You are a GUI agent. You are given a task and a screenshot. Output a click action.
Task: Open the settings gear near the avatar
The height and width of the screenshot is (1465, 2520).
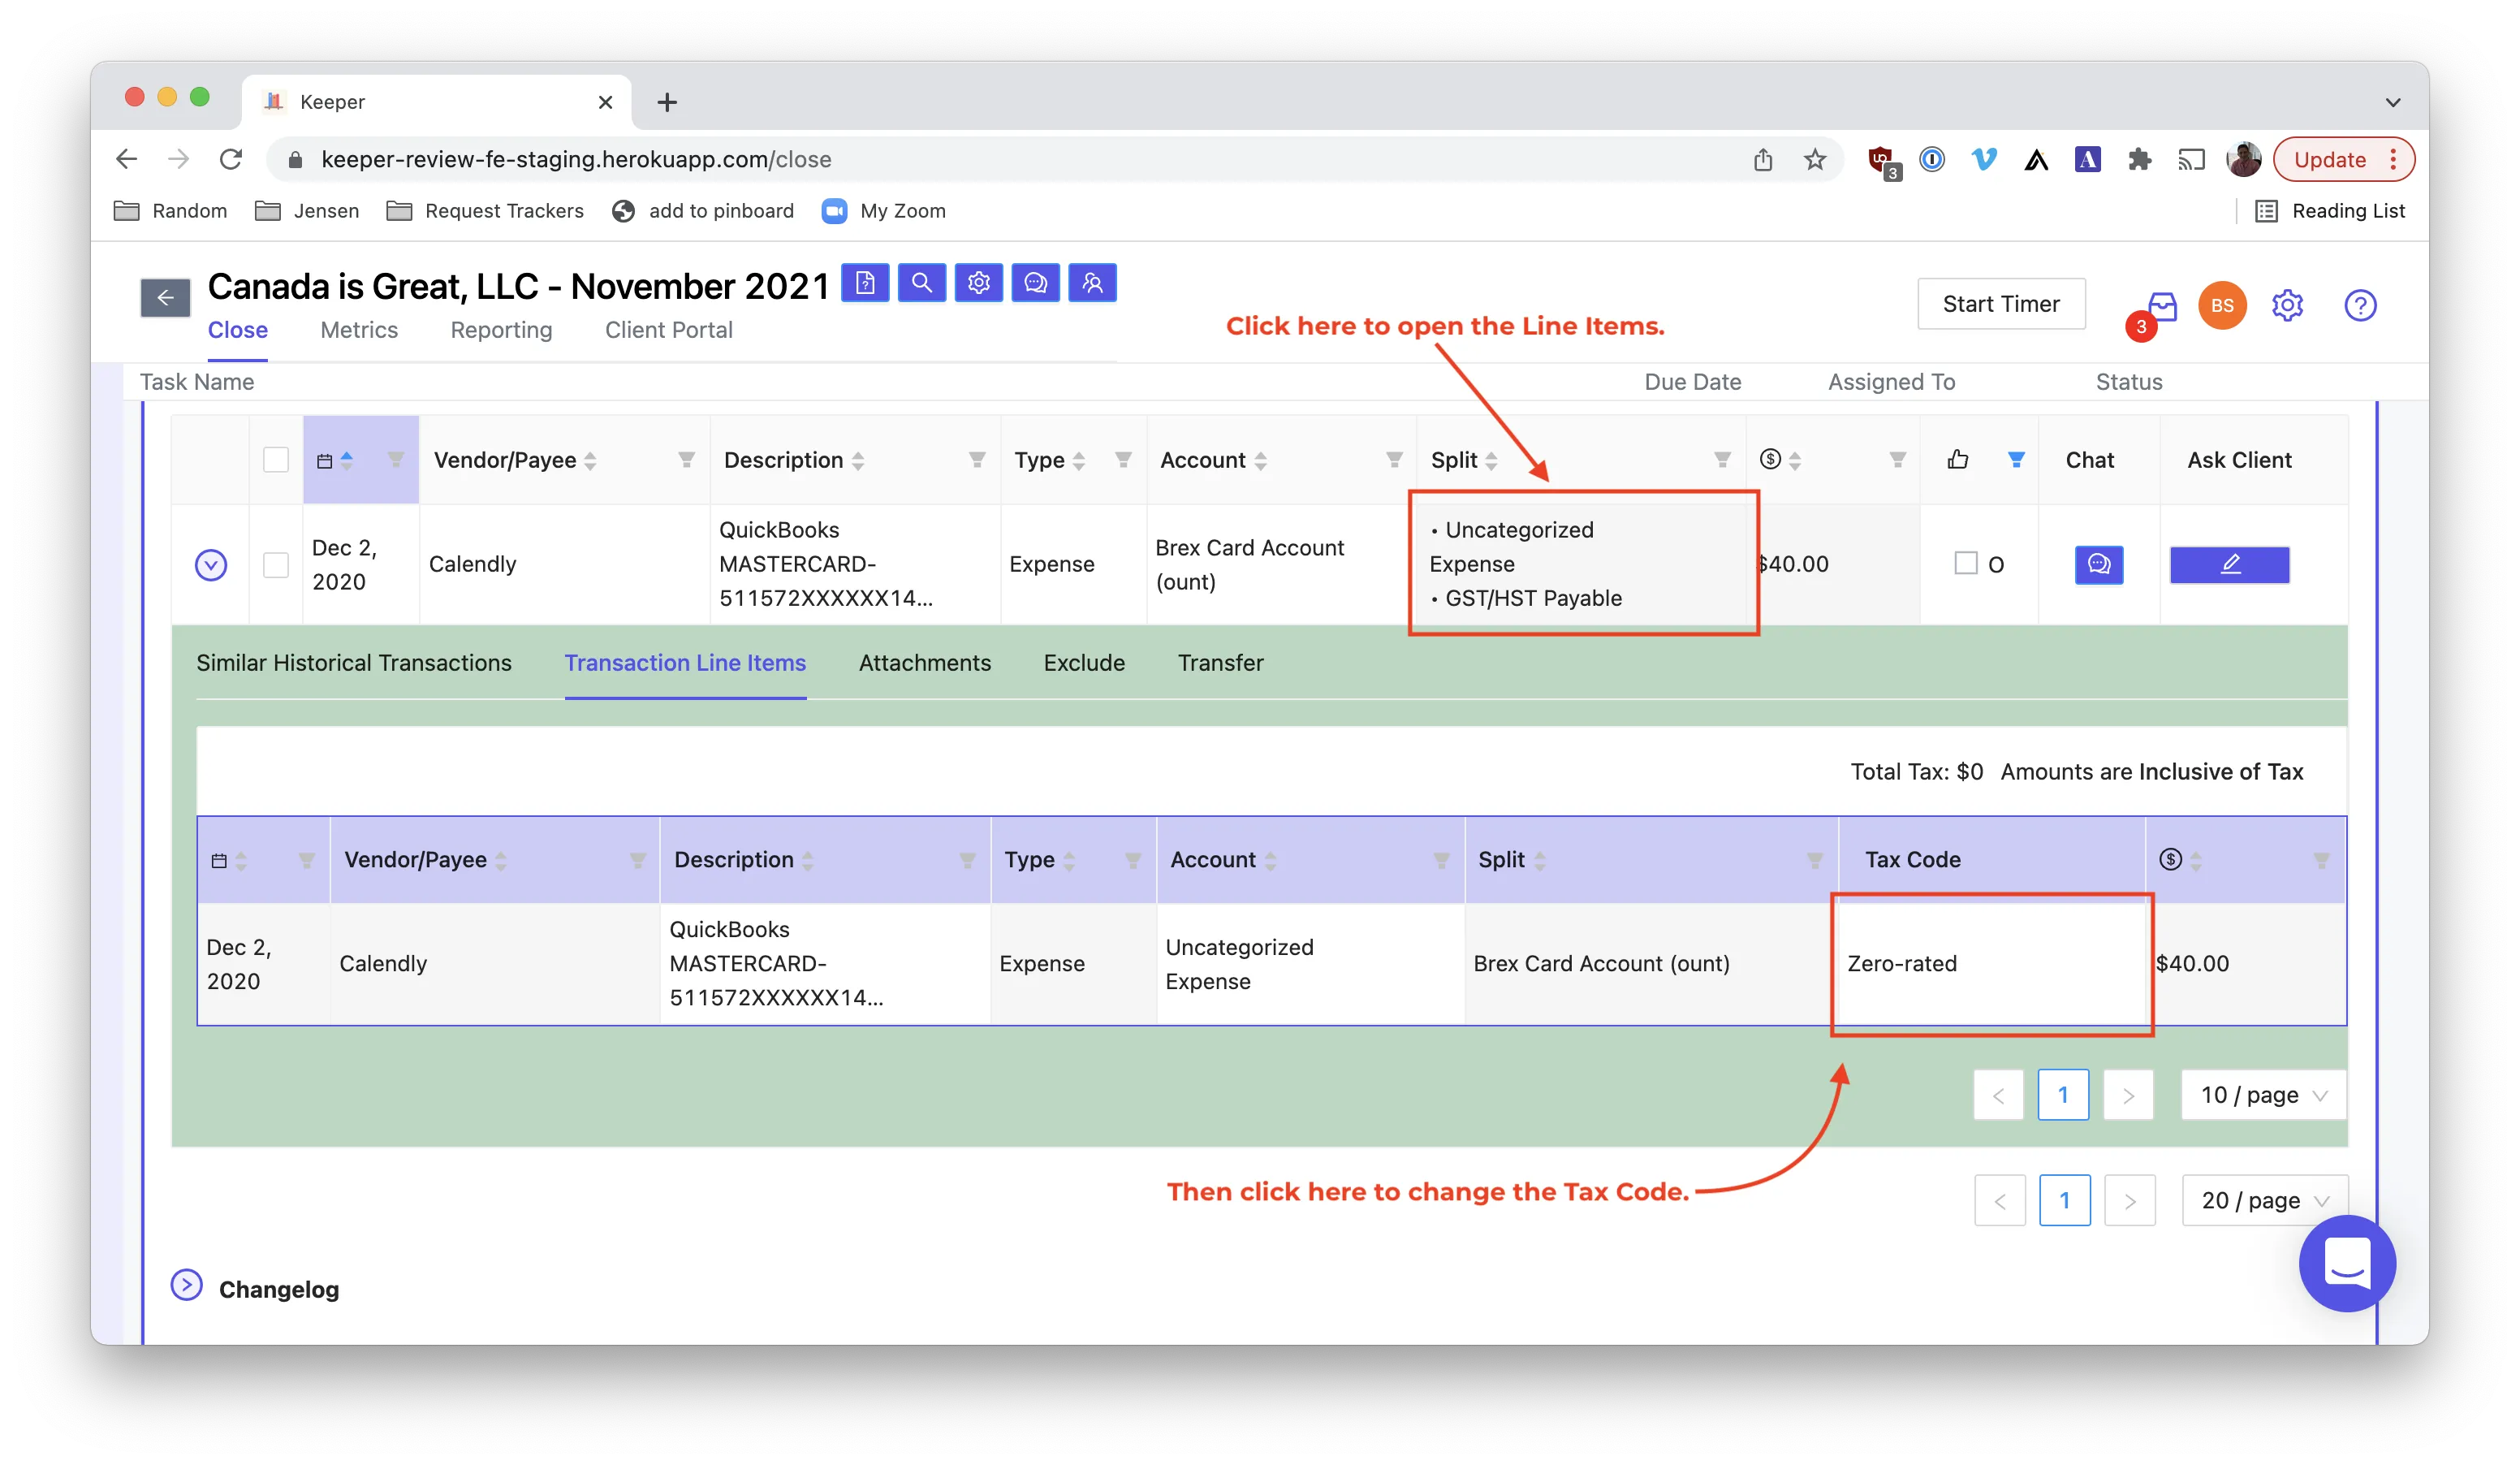pyautogui.click(x=2287, y=305)
